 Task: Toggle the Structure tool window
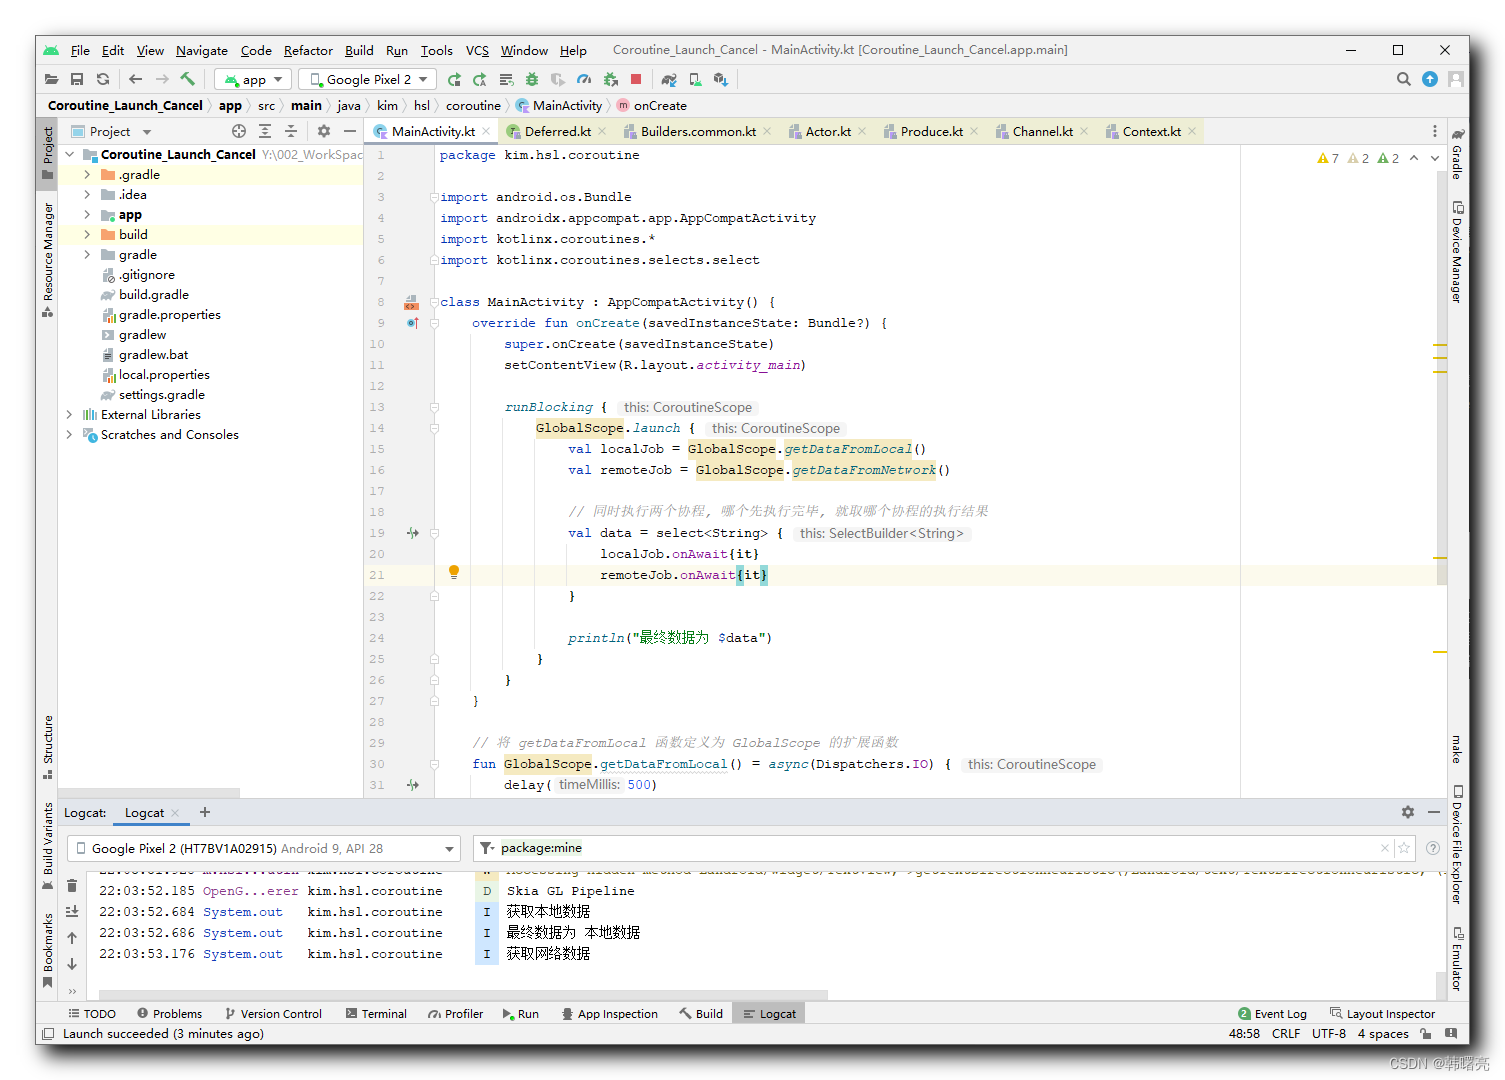(48, 746)
